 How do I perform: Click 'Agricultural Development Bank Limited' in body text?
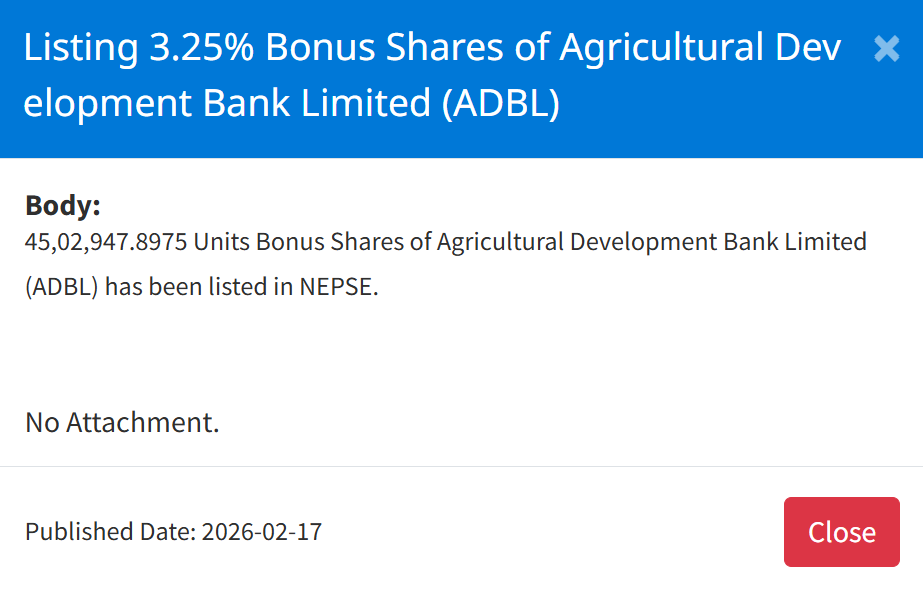click(652, 242)
